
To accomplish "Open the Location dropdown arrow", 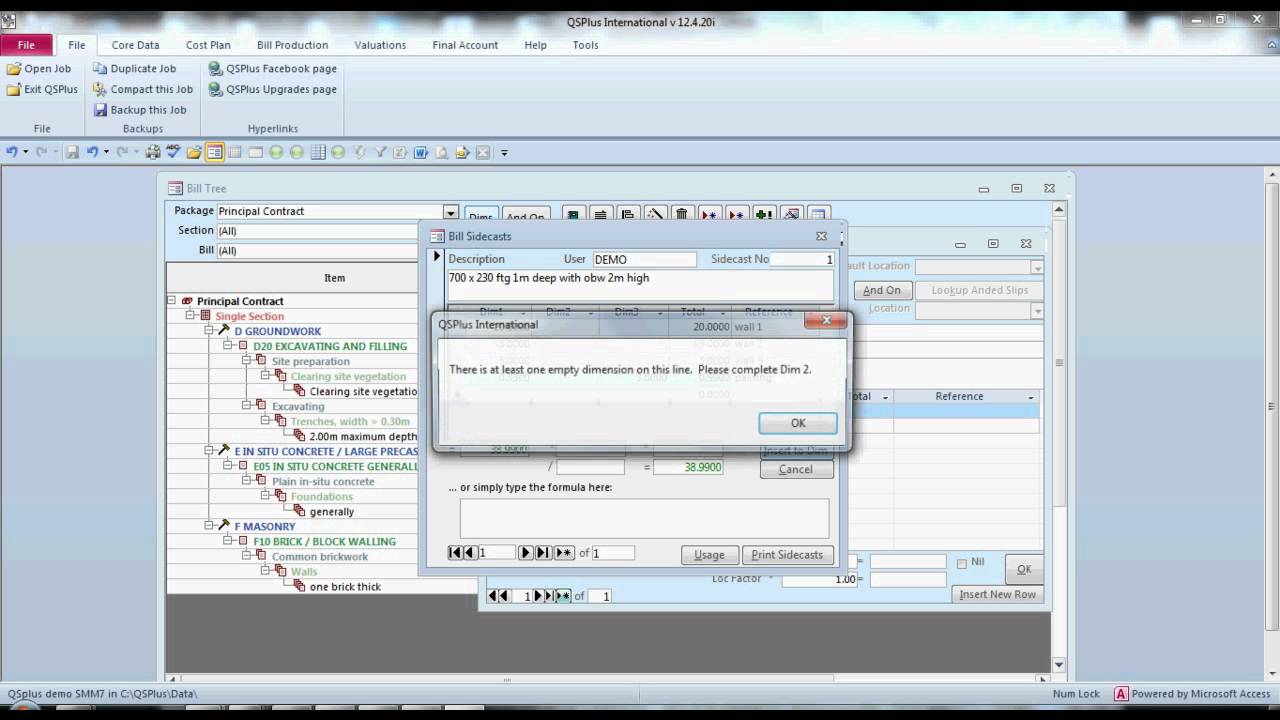I will coord(1037,310).
